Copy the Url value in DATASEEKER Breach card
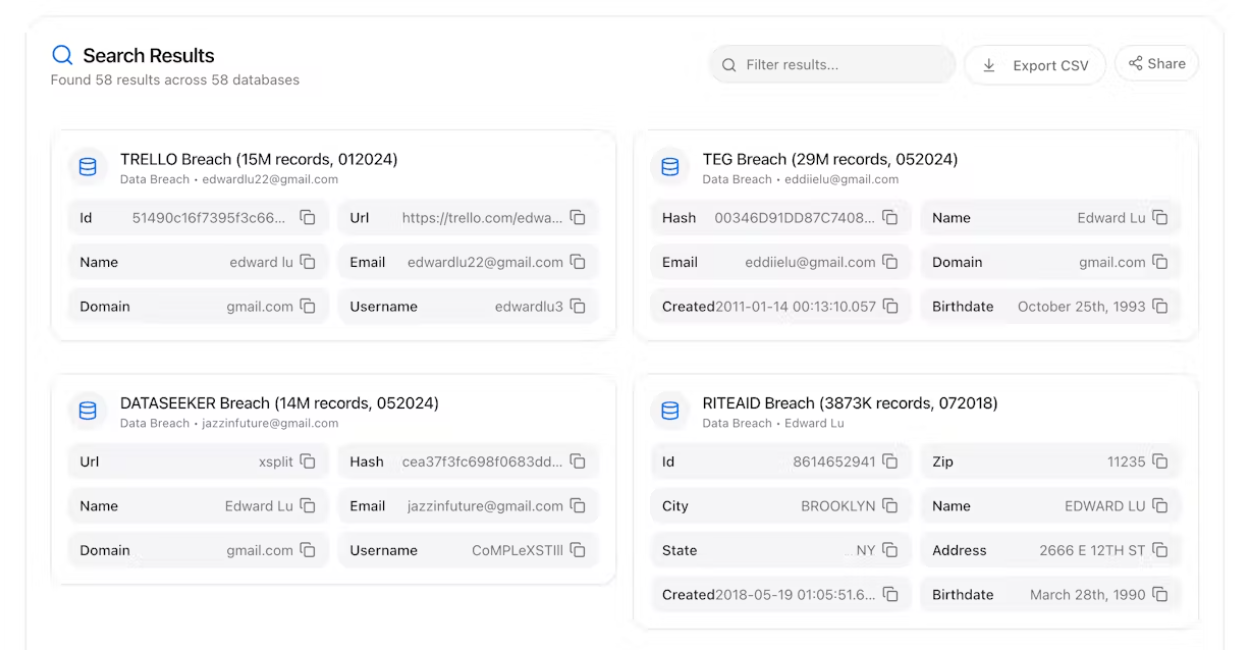Screen dimensions: 1247x650 [308, 462]
